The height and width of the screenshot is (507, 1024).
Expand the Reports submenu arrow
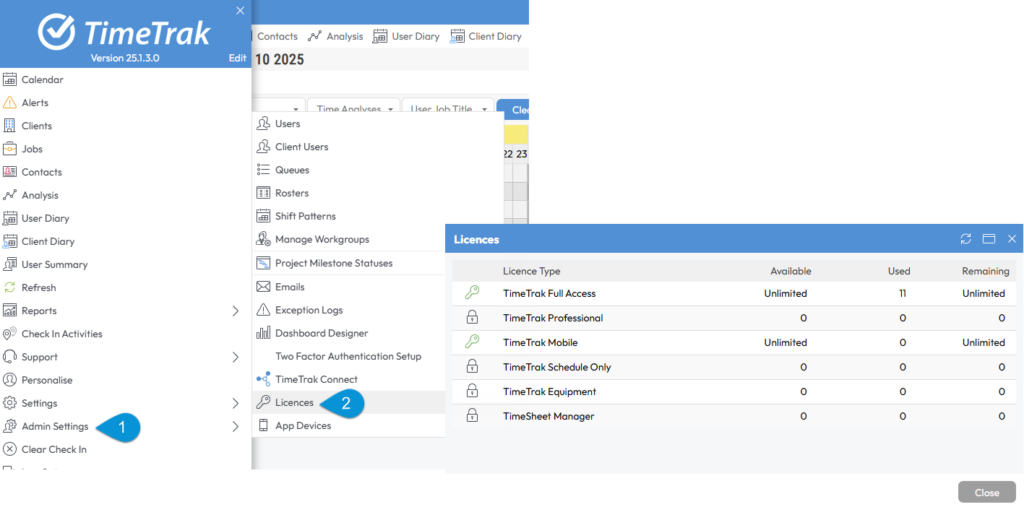point(236,311)
